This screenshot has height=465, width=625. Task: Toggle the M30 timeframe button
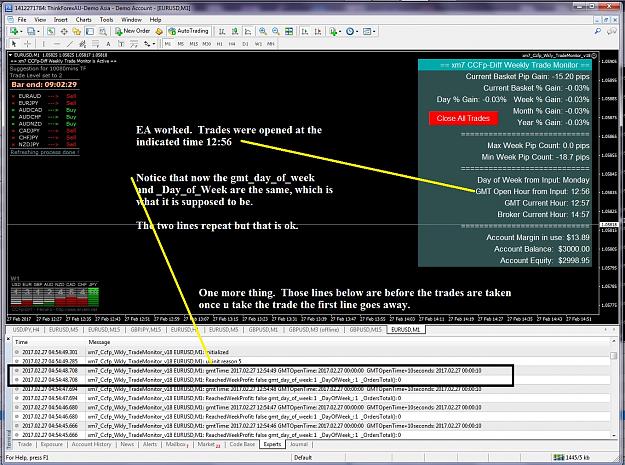coord(206,44)
